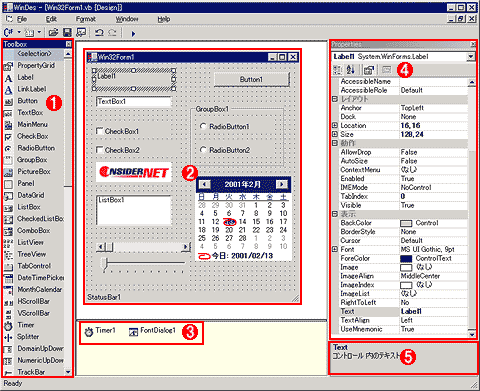This screenshot has width=480, height=391.
Task: Click the Save toolbar icon
Action: point(67,33)
